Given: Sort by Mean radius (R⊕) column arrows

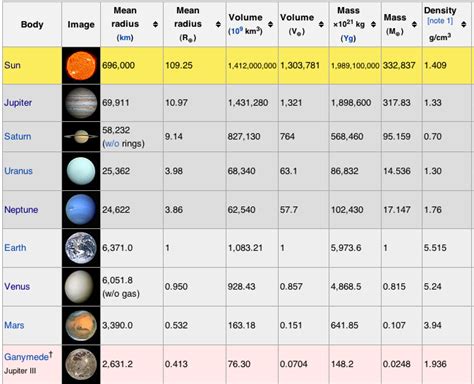Looking at the screenshot, I should tap(218, 24).
